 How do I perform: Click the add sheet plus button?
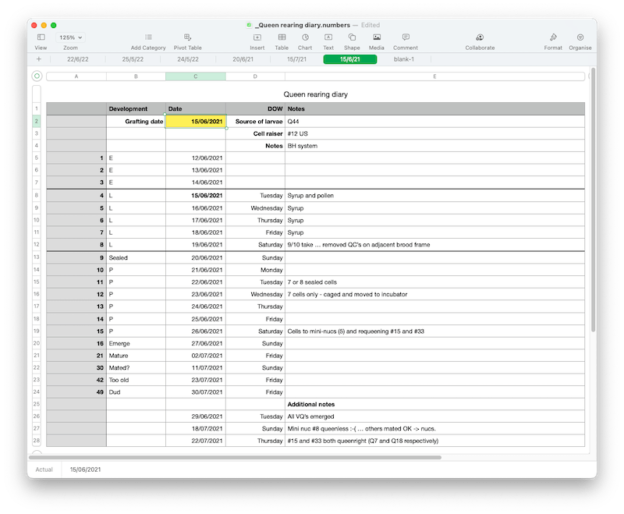click(x=38, y=59)
